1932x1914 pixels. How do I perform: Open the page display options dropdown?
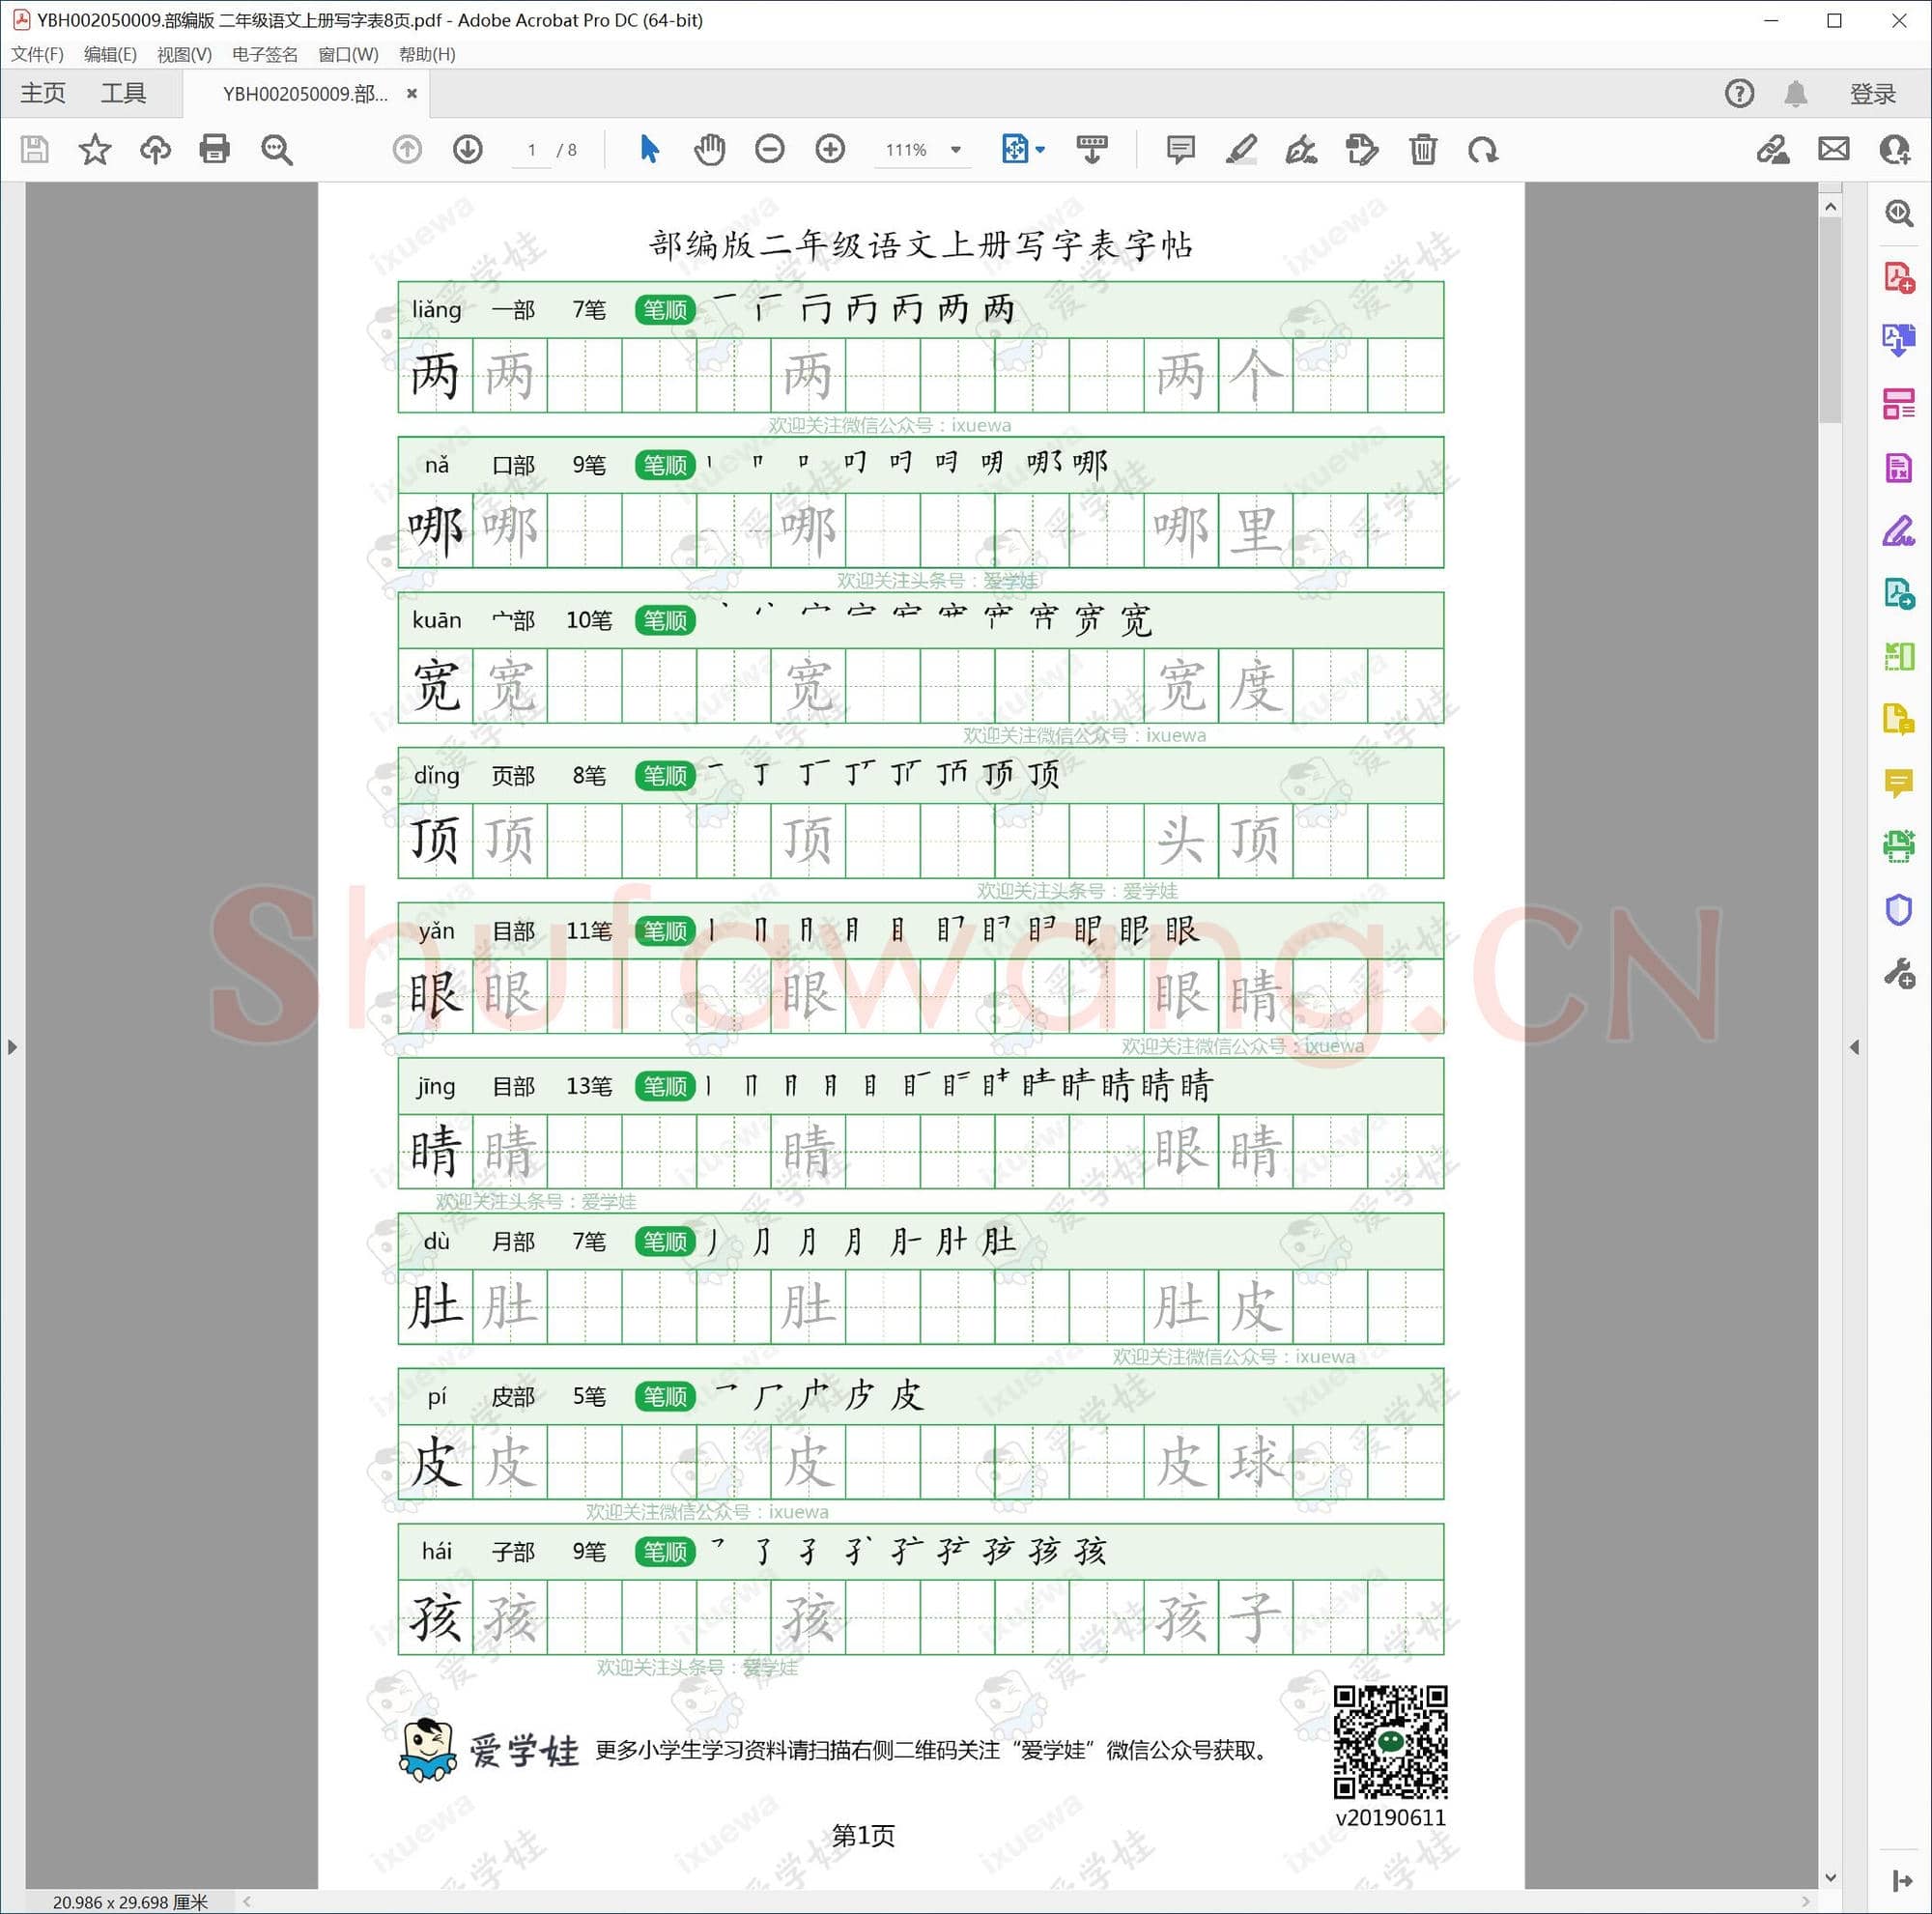pos(1040,150)
